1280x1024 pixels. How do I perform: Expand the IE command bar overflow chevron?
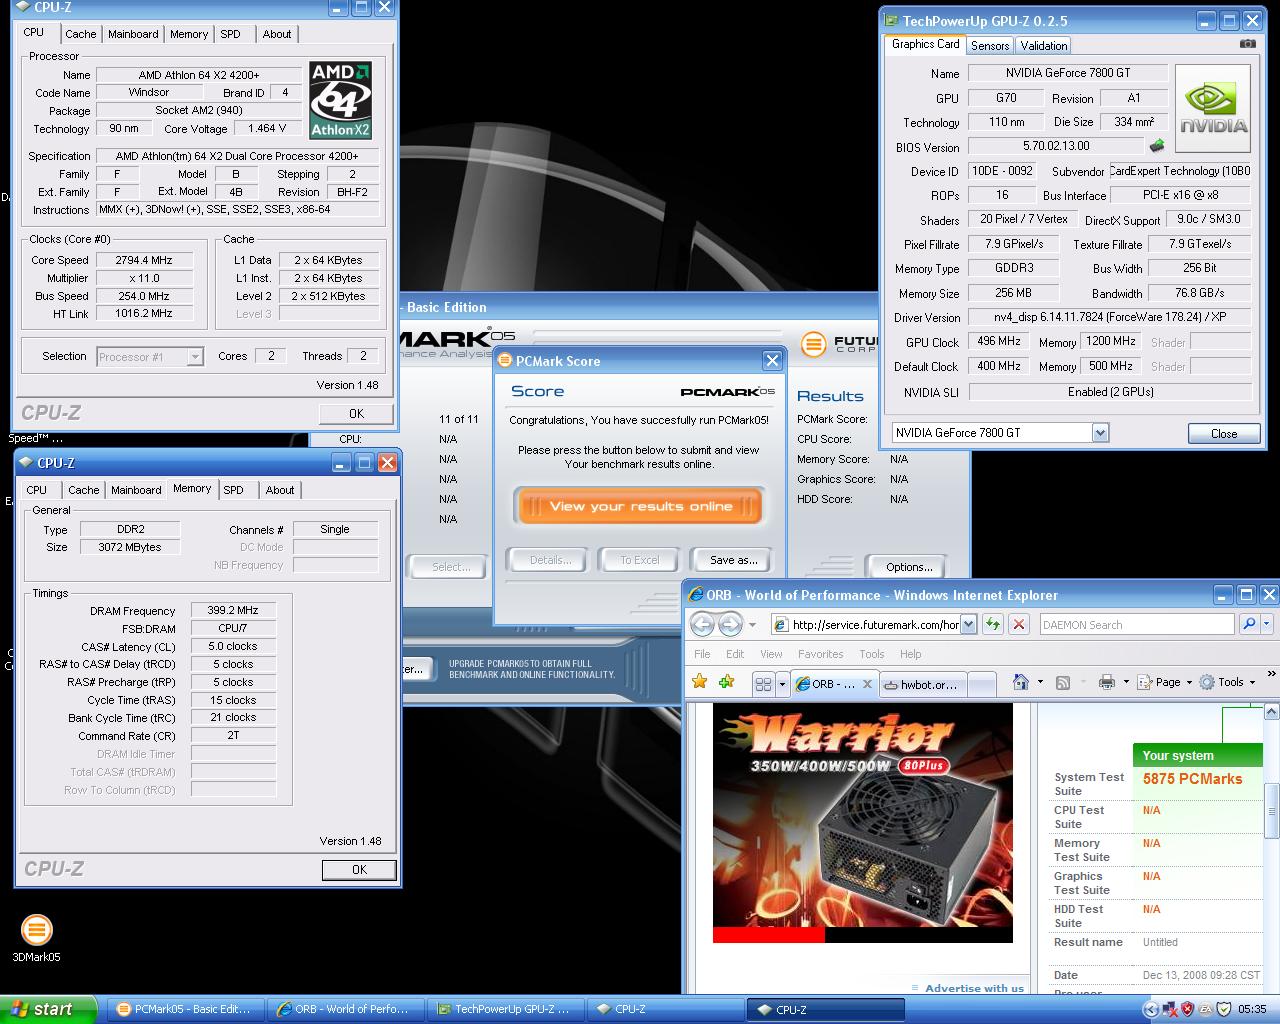click(1271, 676)
